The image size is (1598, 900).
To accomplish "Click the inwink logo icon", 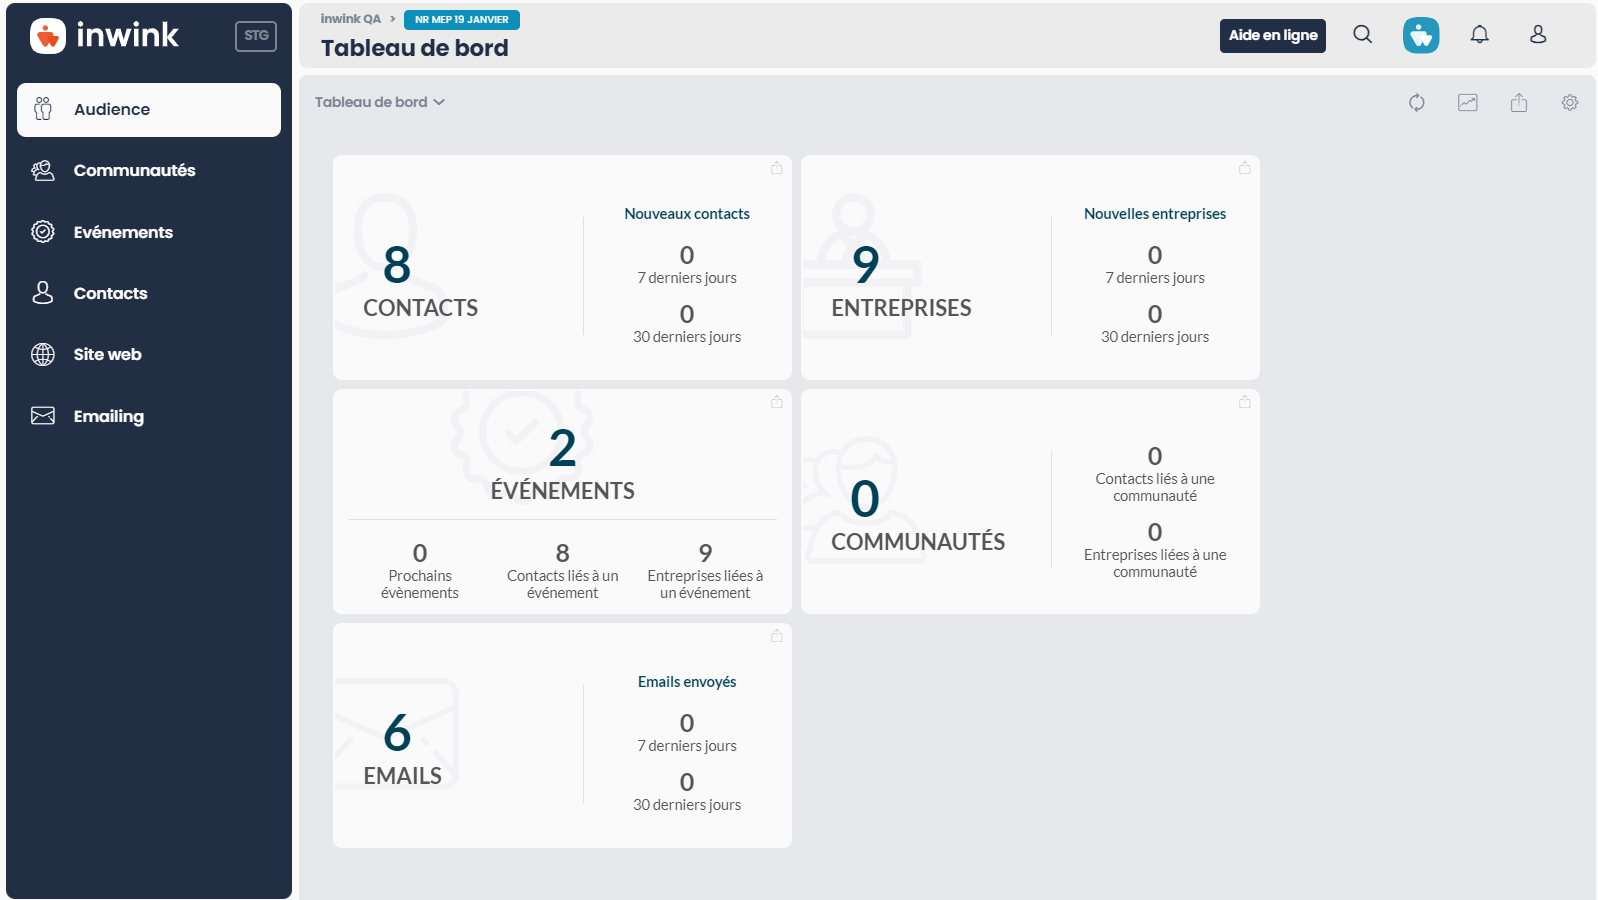I will [x=48, y=36].
